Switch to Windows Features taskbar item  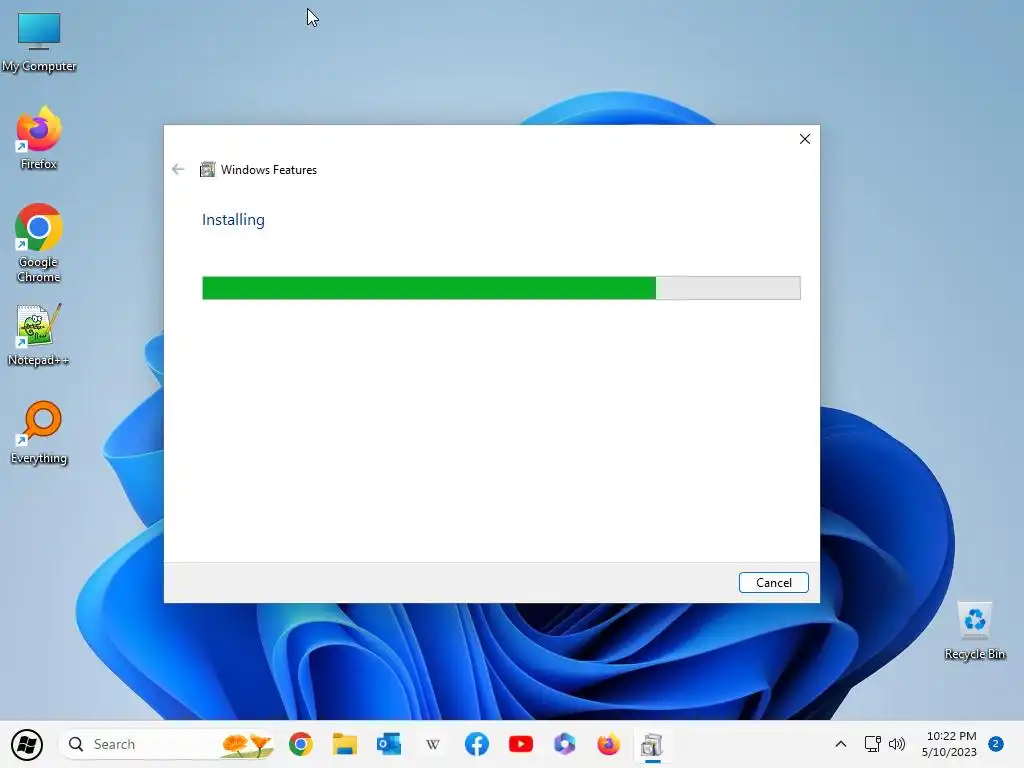tap(652, 745)
